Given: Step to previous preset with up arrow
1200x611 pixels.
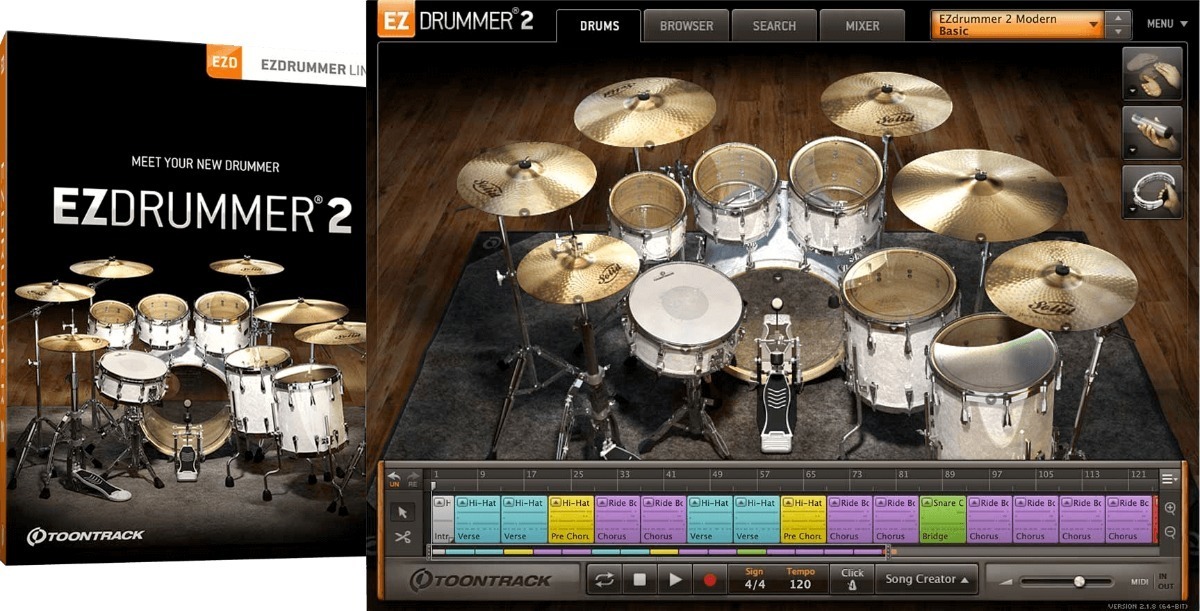Looking at the screenshot, I should (x=1119, y=17).
